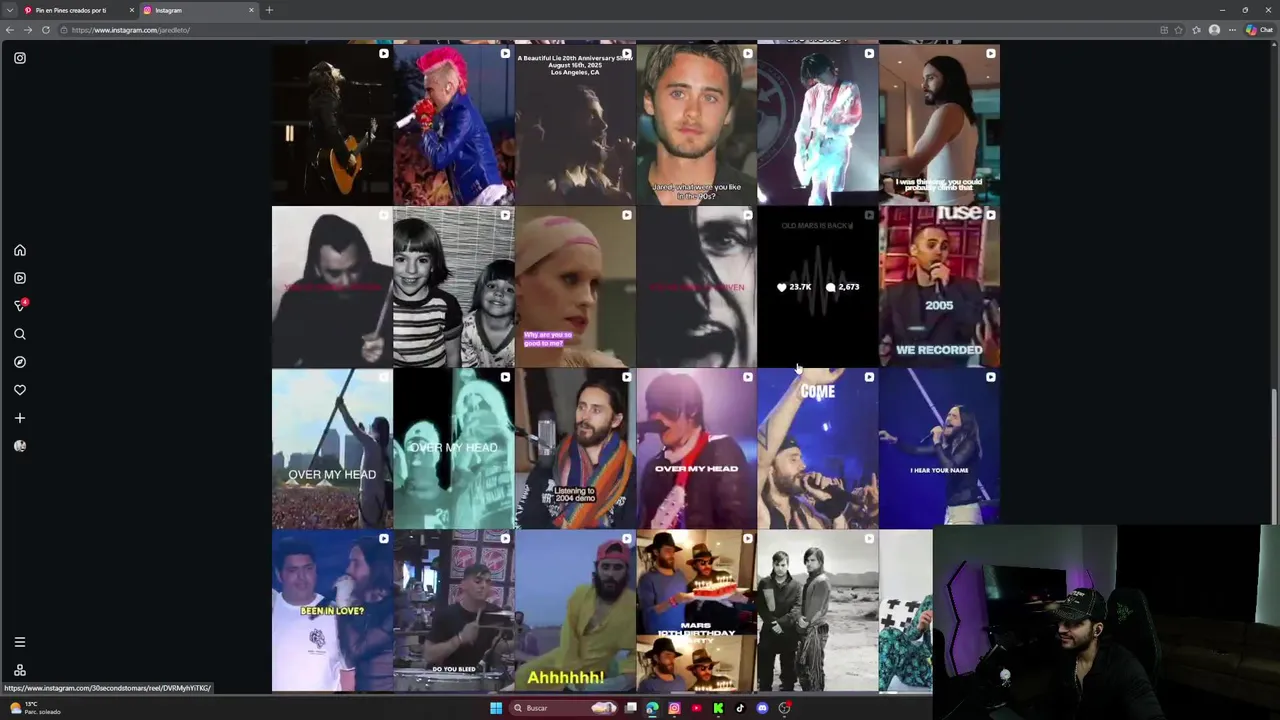Open Do You Bleed drummer reel
The image size is (1280, 720).
(453, 611)
